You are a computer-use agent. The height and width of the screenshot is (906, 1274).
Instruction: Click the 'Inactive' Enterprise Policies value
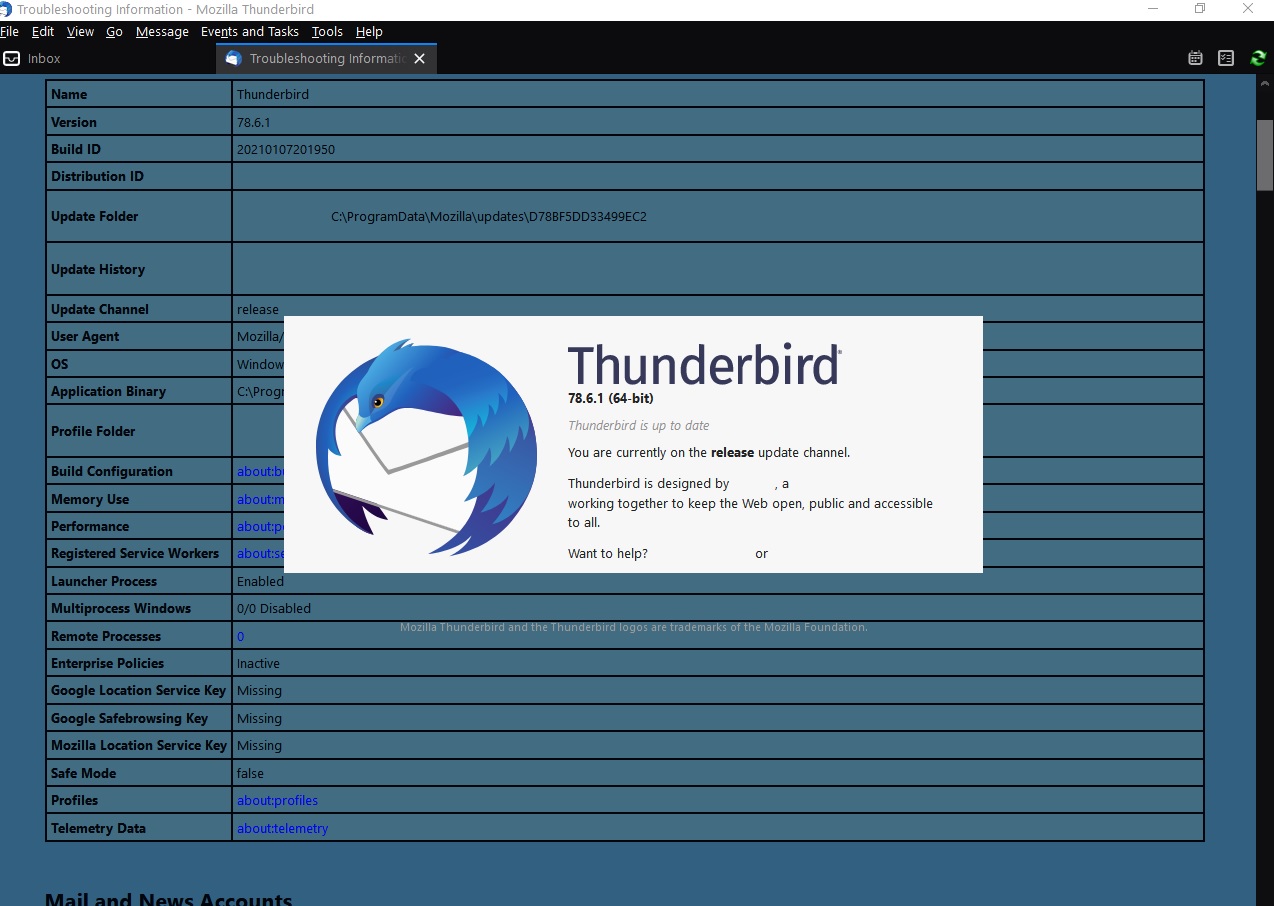(x=258, y=664)
